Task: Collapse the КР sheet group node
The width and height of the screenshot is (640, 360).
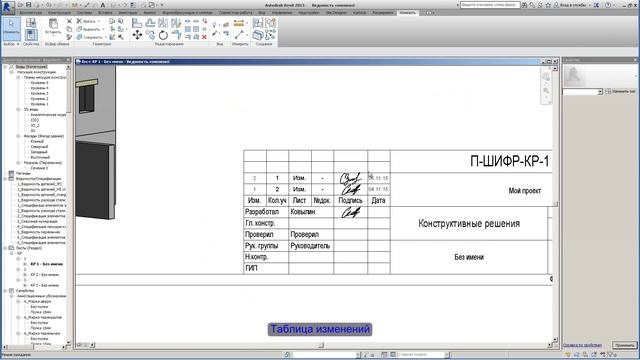Action: coord(12,253)
